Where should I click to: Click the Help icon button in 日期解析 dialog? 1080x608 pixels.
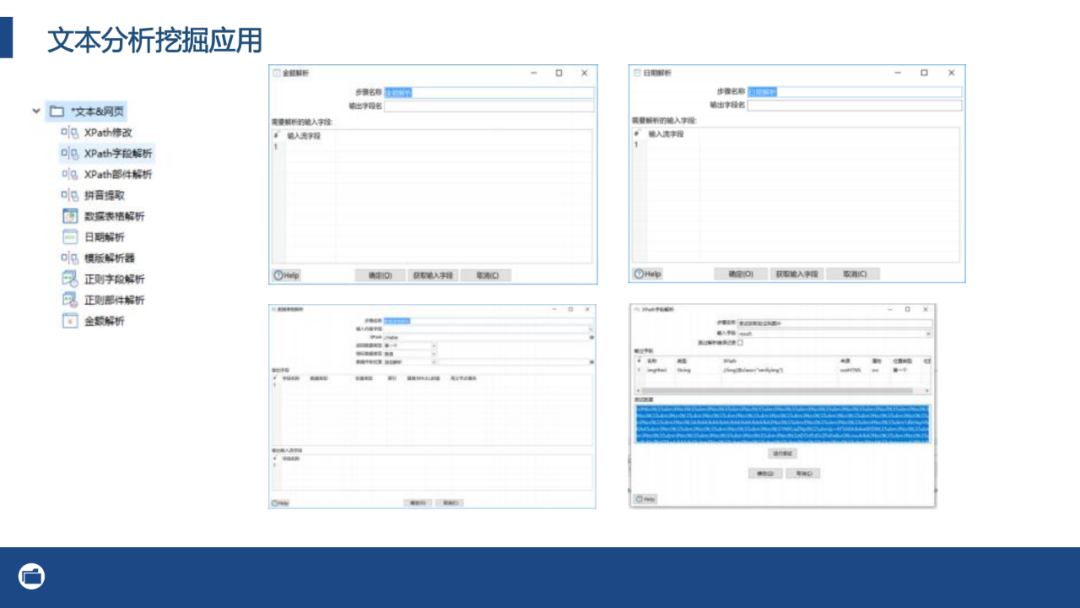(x=647, y=274)
